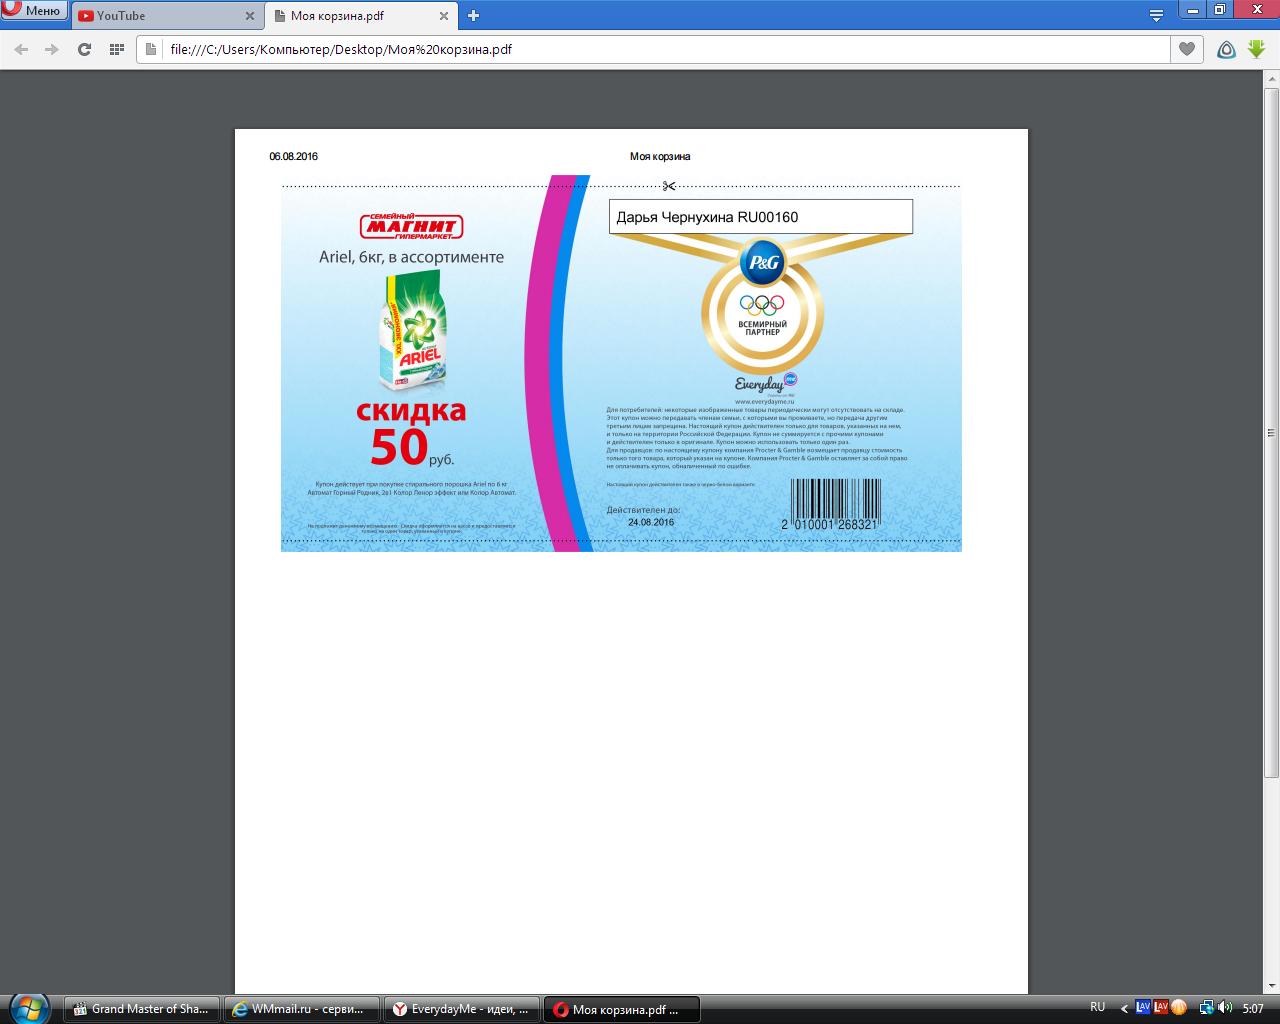Click Моя корзина.pdf taskbar button

621,1009
